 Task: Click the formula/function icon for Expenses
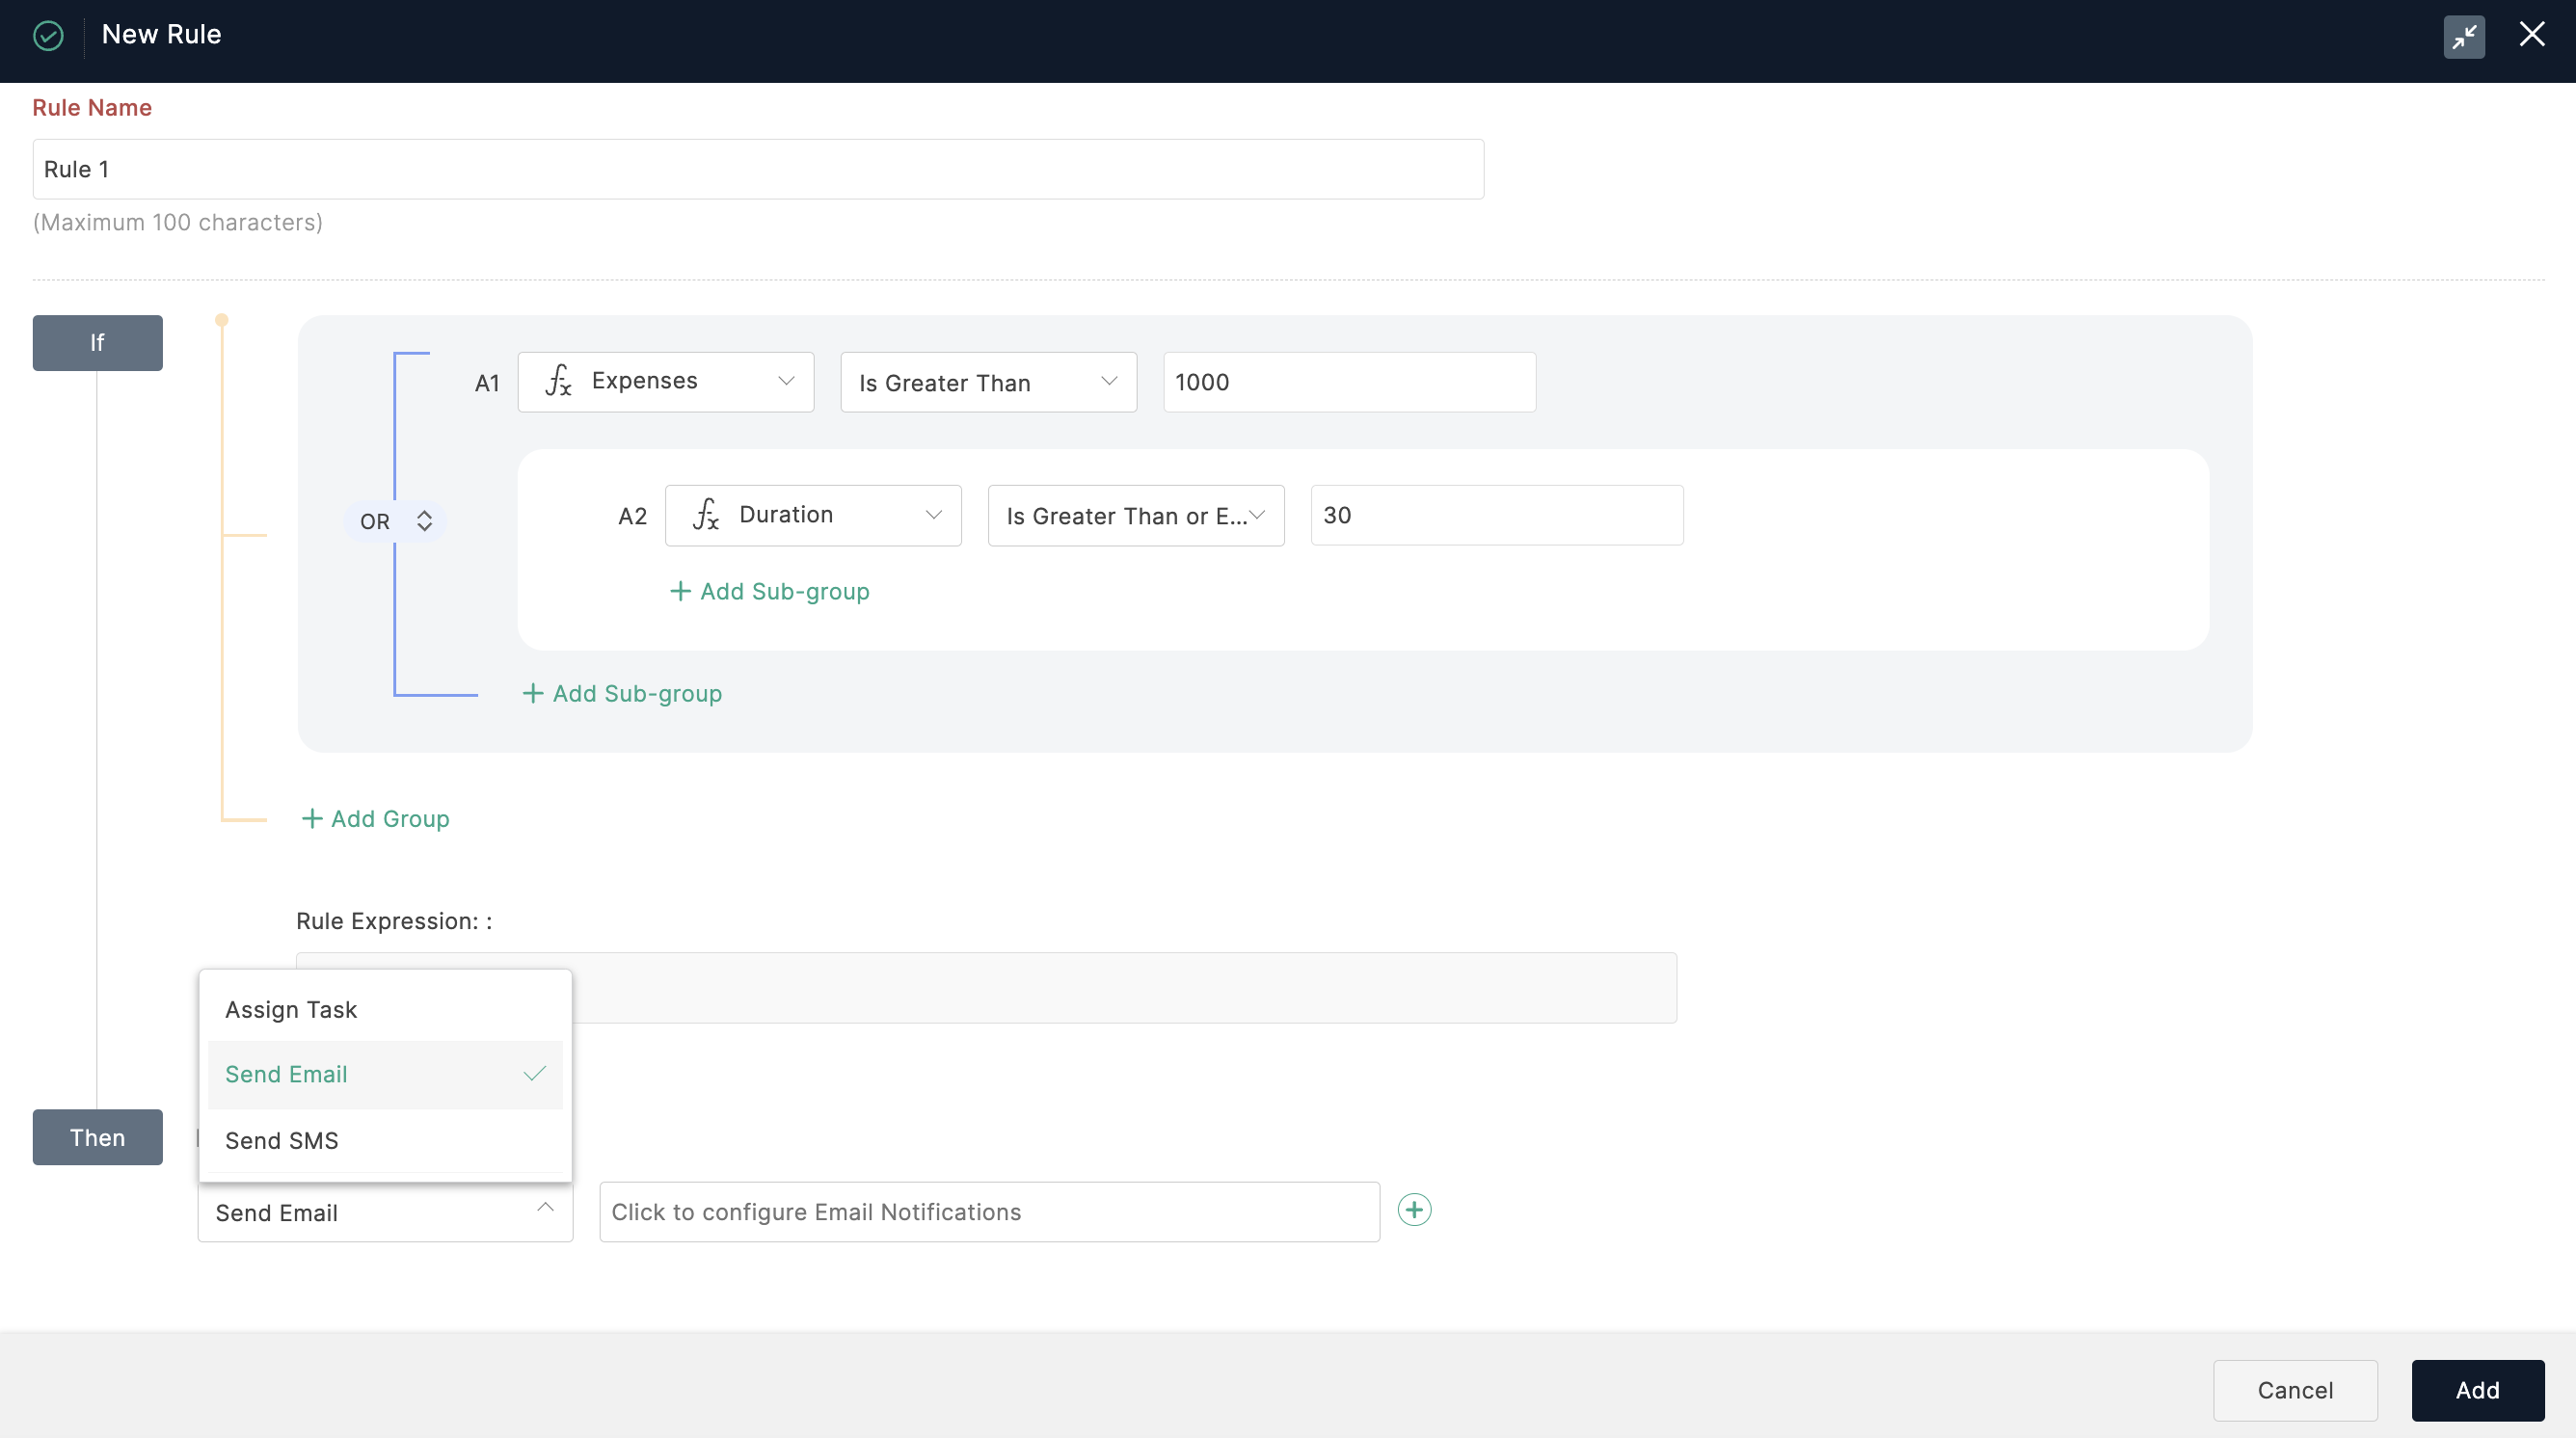559,379
